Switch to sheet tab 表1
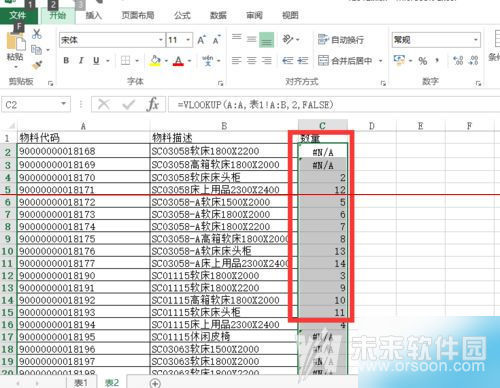Viewport: 500px width, 388px height. click(81, 382)
